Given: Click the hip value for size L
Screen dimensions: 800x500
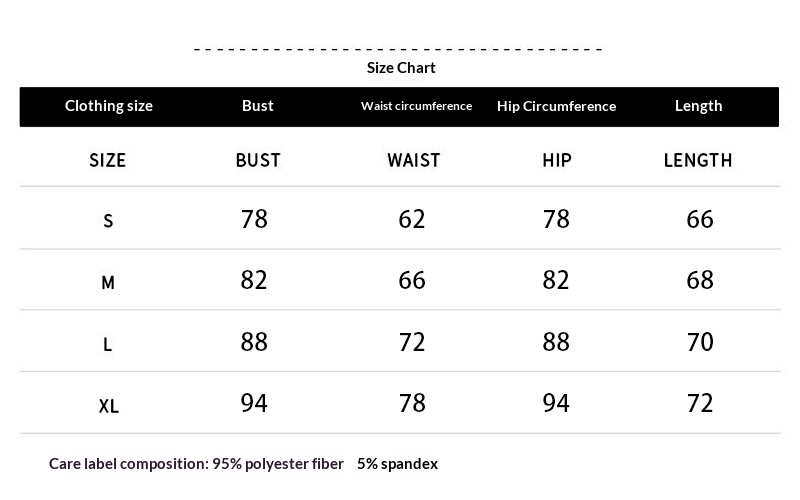Looking at the screenshot, I should [x=556, y=342].
